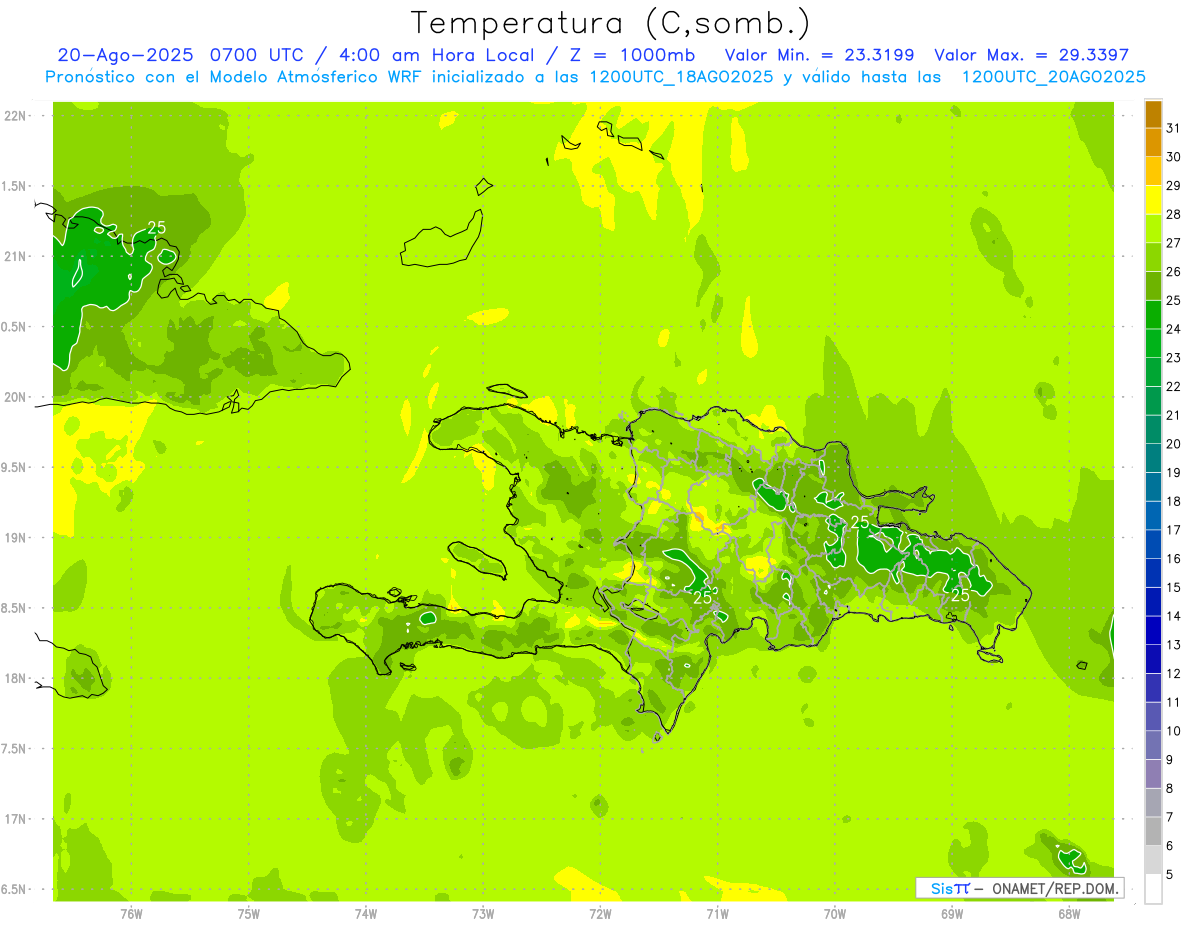
Task: Click the 75W longitude axis label
Action: [248, 913]
